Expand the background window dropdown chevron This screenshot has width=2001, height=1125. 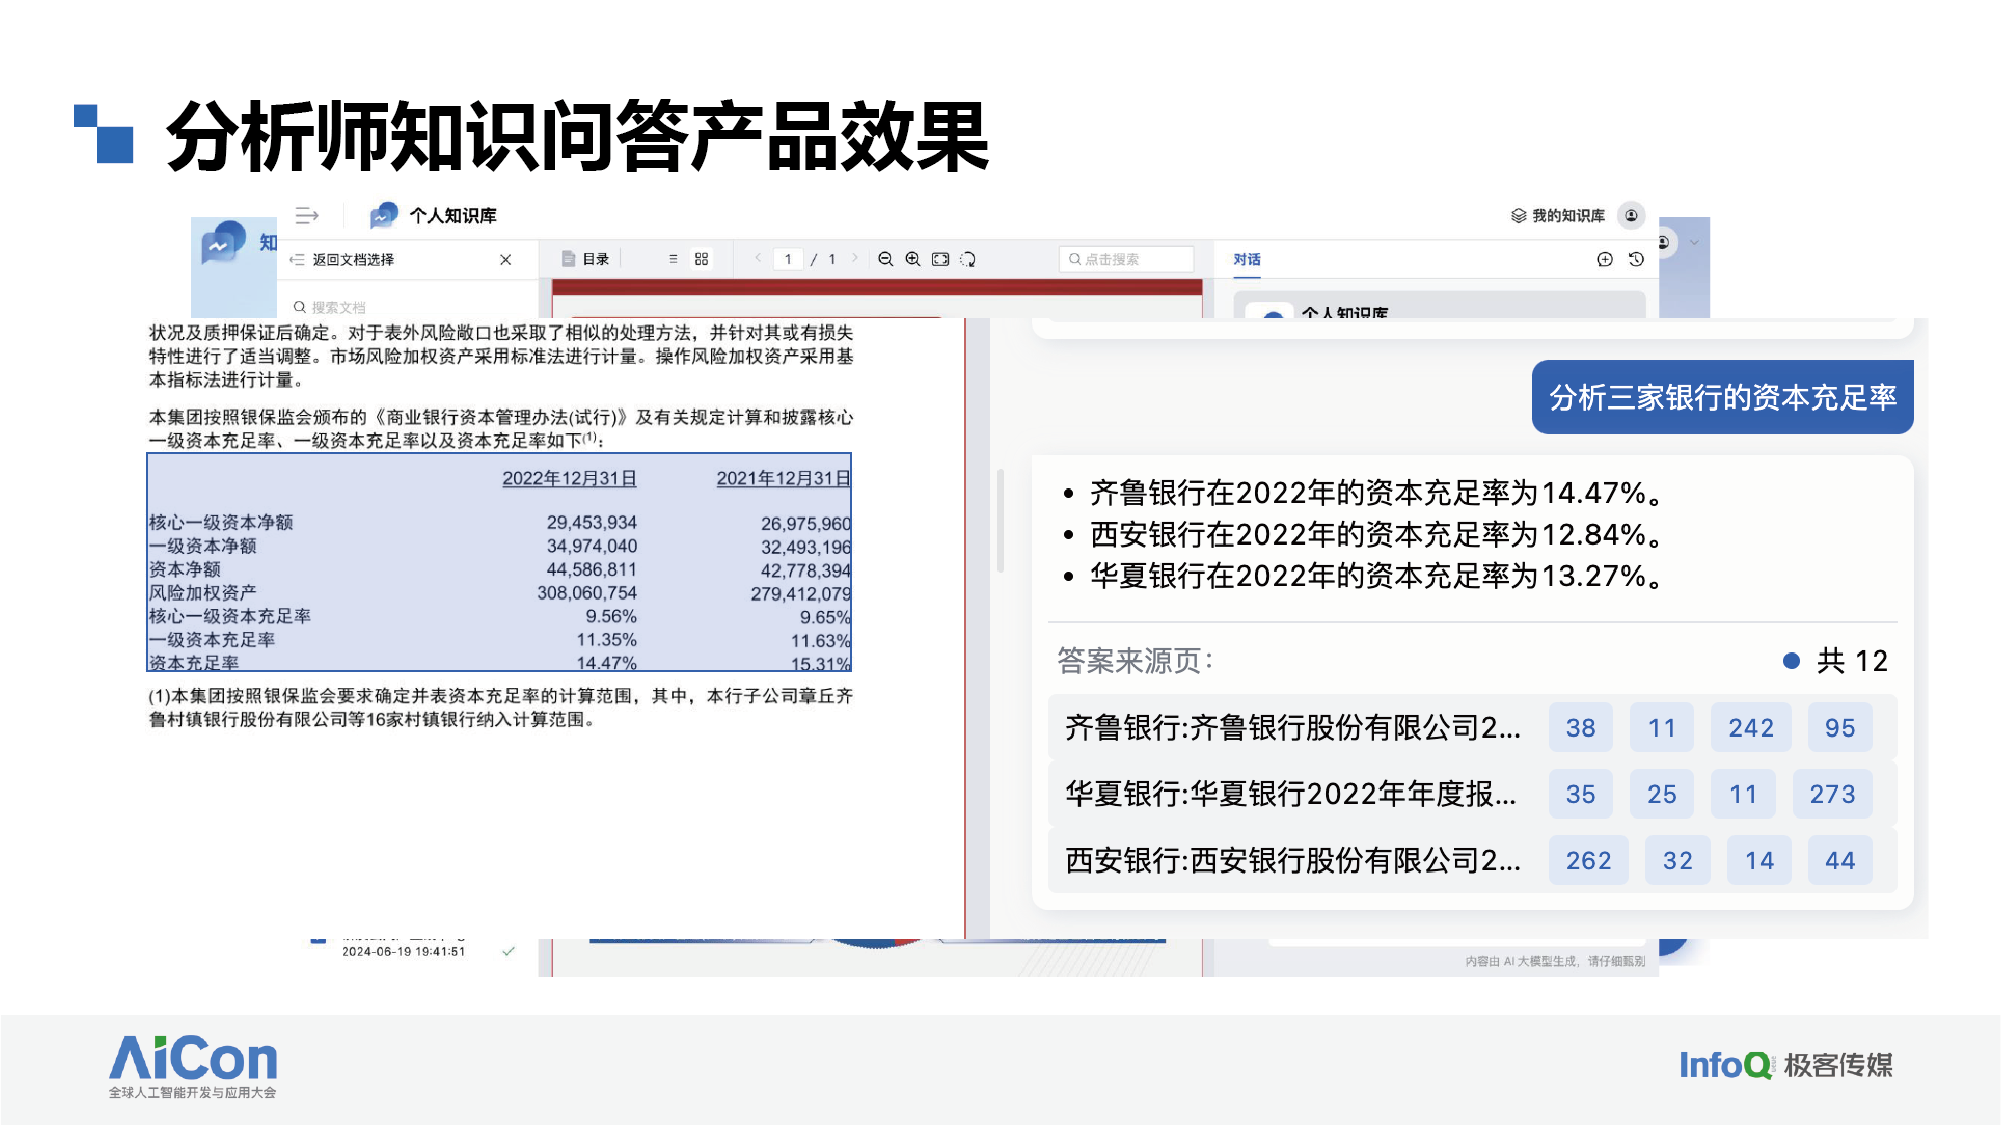tap(1694, 242)
